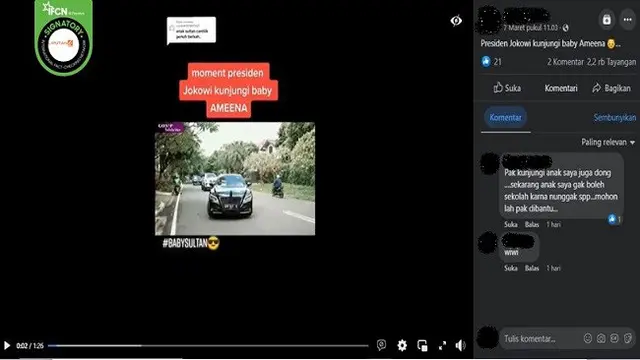Add a sticker to comment
Screen dimensions: 640x360
coord(628,338)
